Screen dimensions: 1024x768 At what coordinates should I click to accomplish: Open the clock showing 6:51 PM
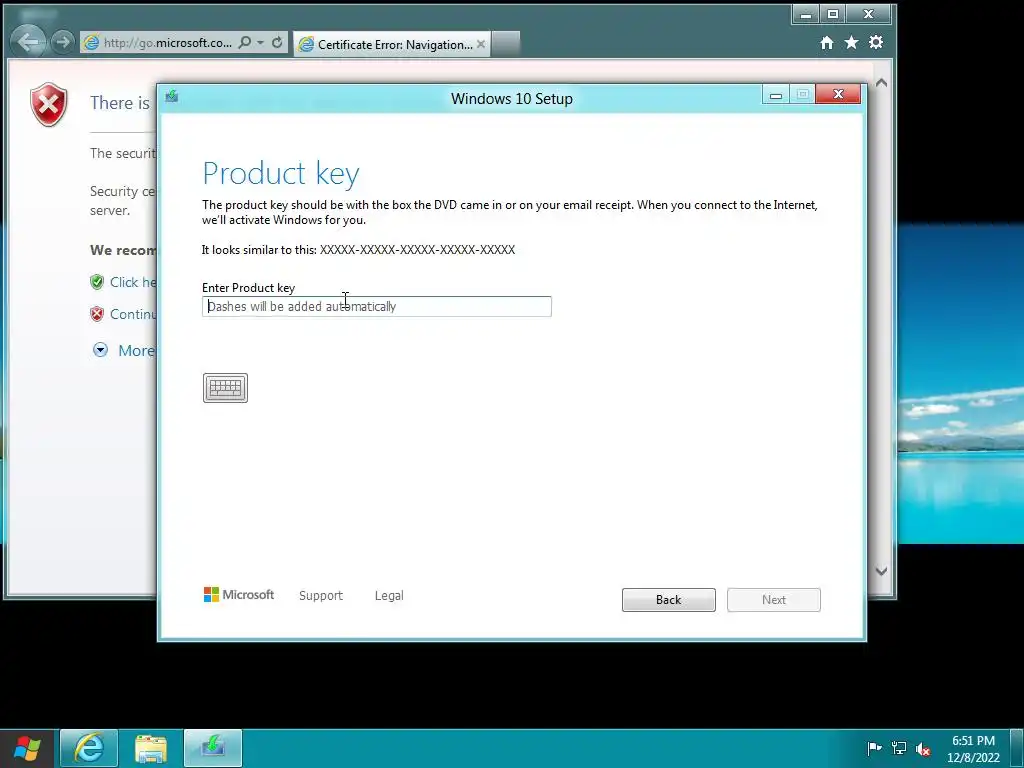click(x=973, y=749)
